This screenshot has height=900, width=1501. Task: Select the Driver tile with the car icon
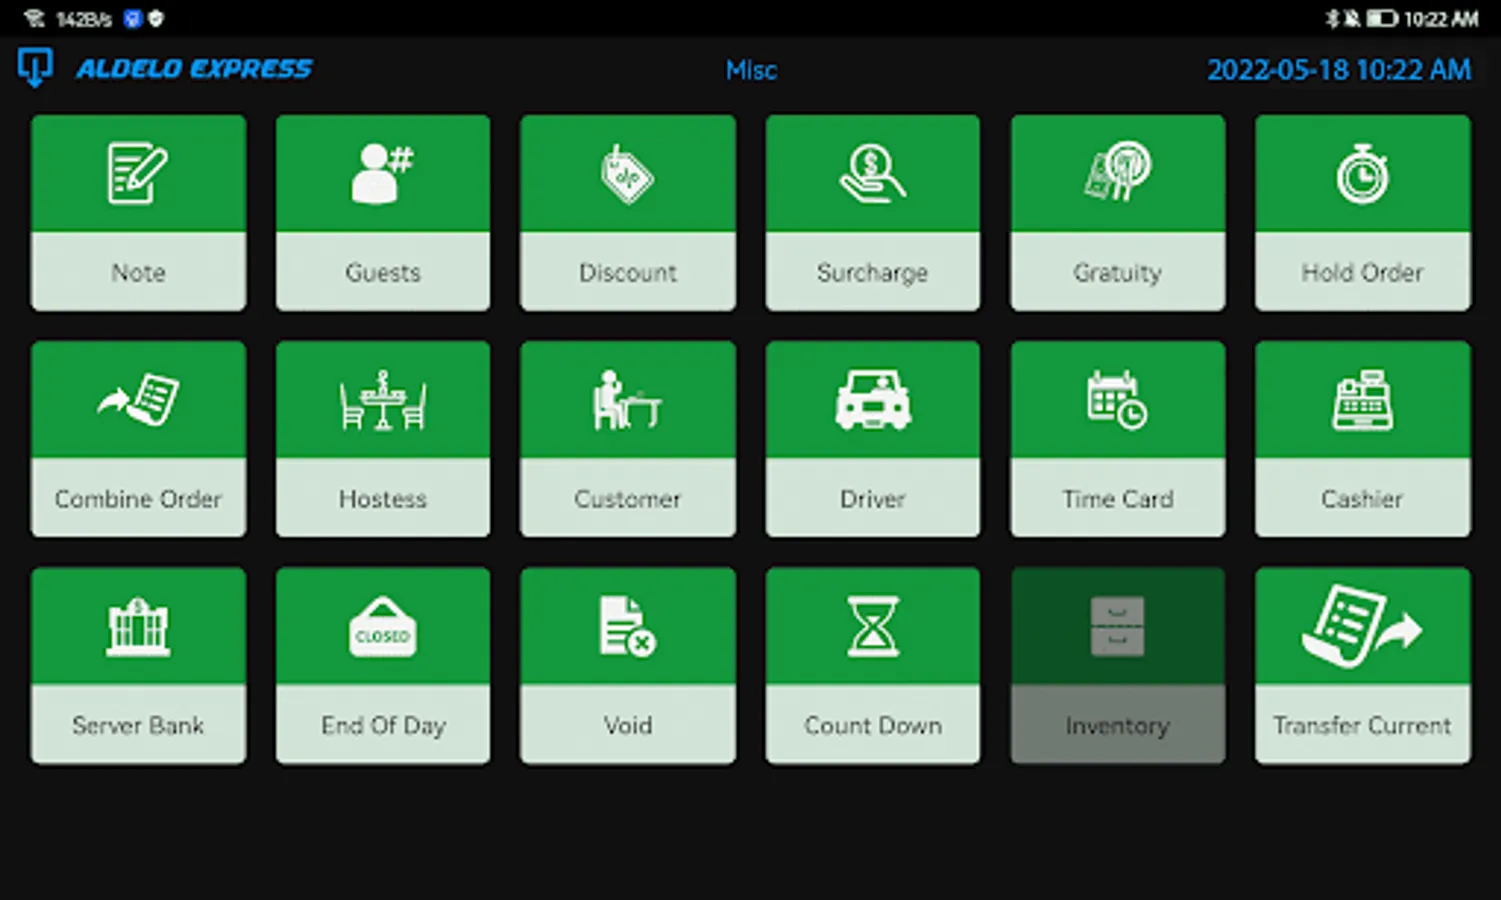[873, 439]
